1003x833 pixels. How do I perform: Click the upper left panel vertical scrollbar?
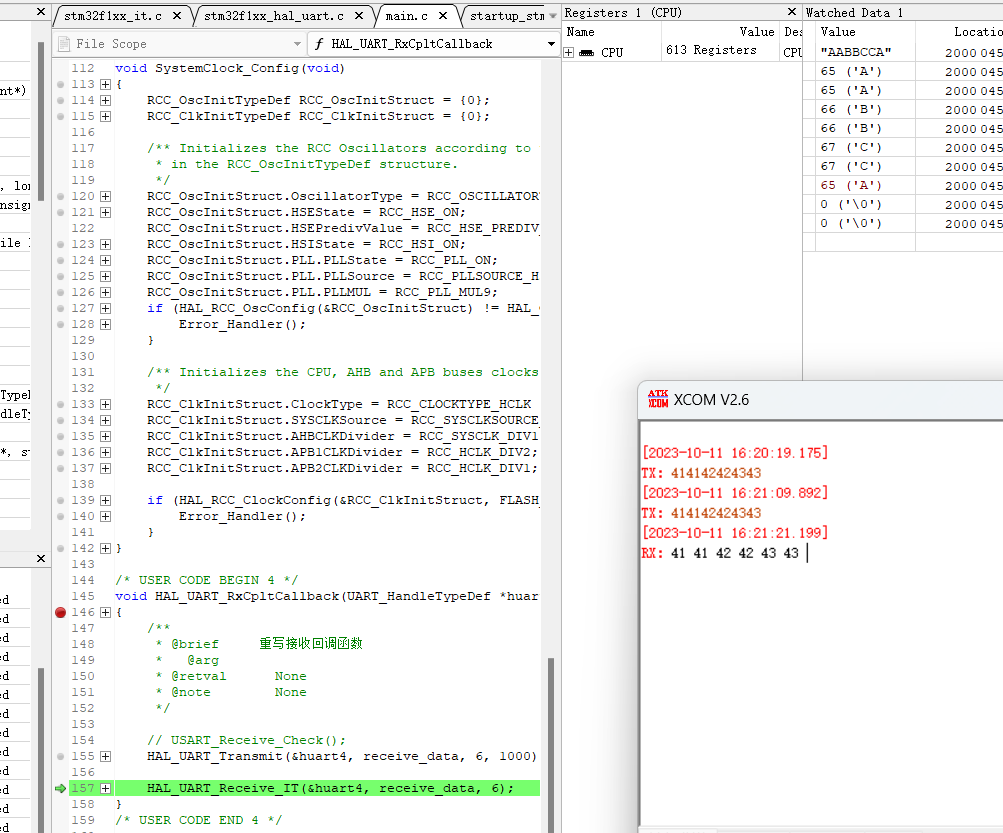pyautogui.click(x=41, y=122)
